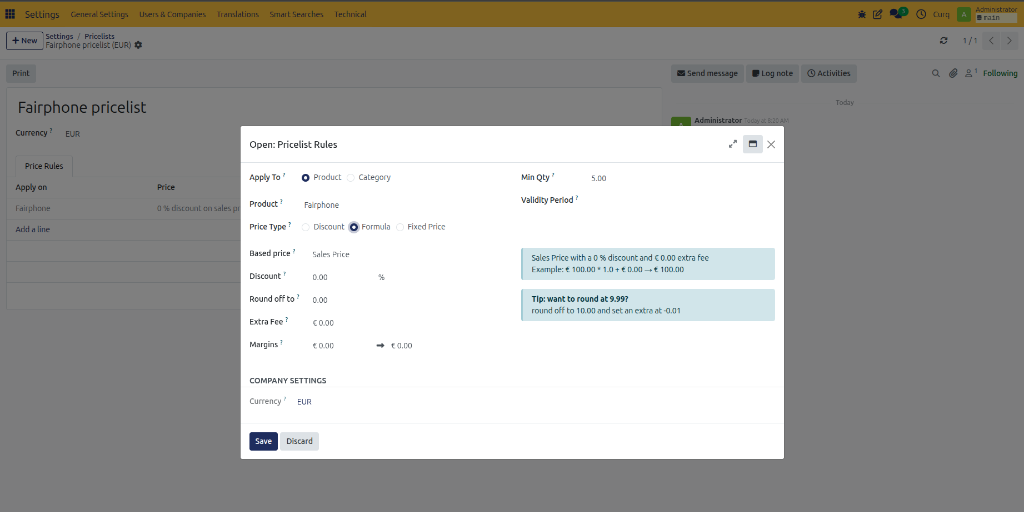The width and height of the screenshot is (1024, 512).
Task: Choose the Fixed Price radio option
Action: [400, 227]
